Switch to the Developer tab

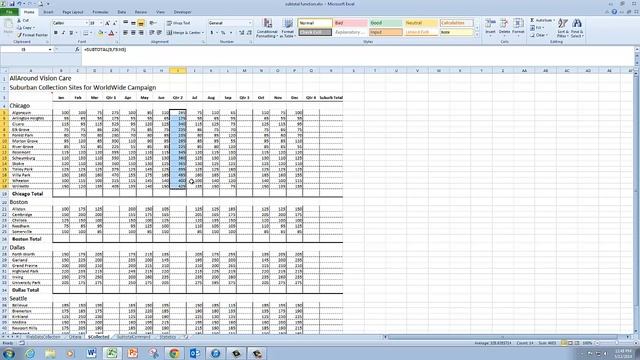182,12
